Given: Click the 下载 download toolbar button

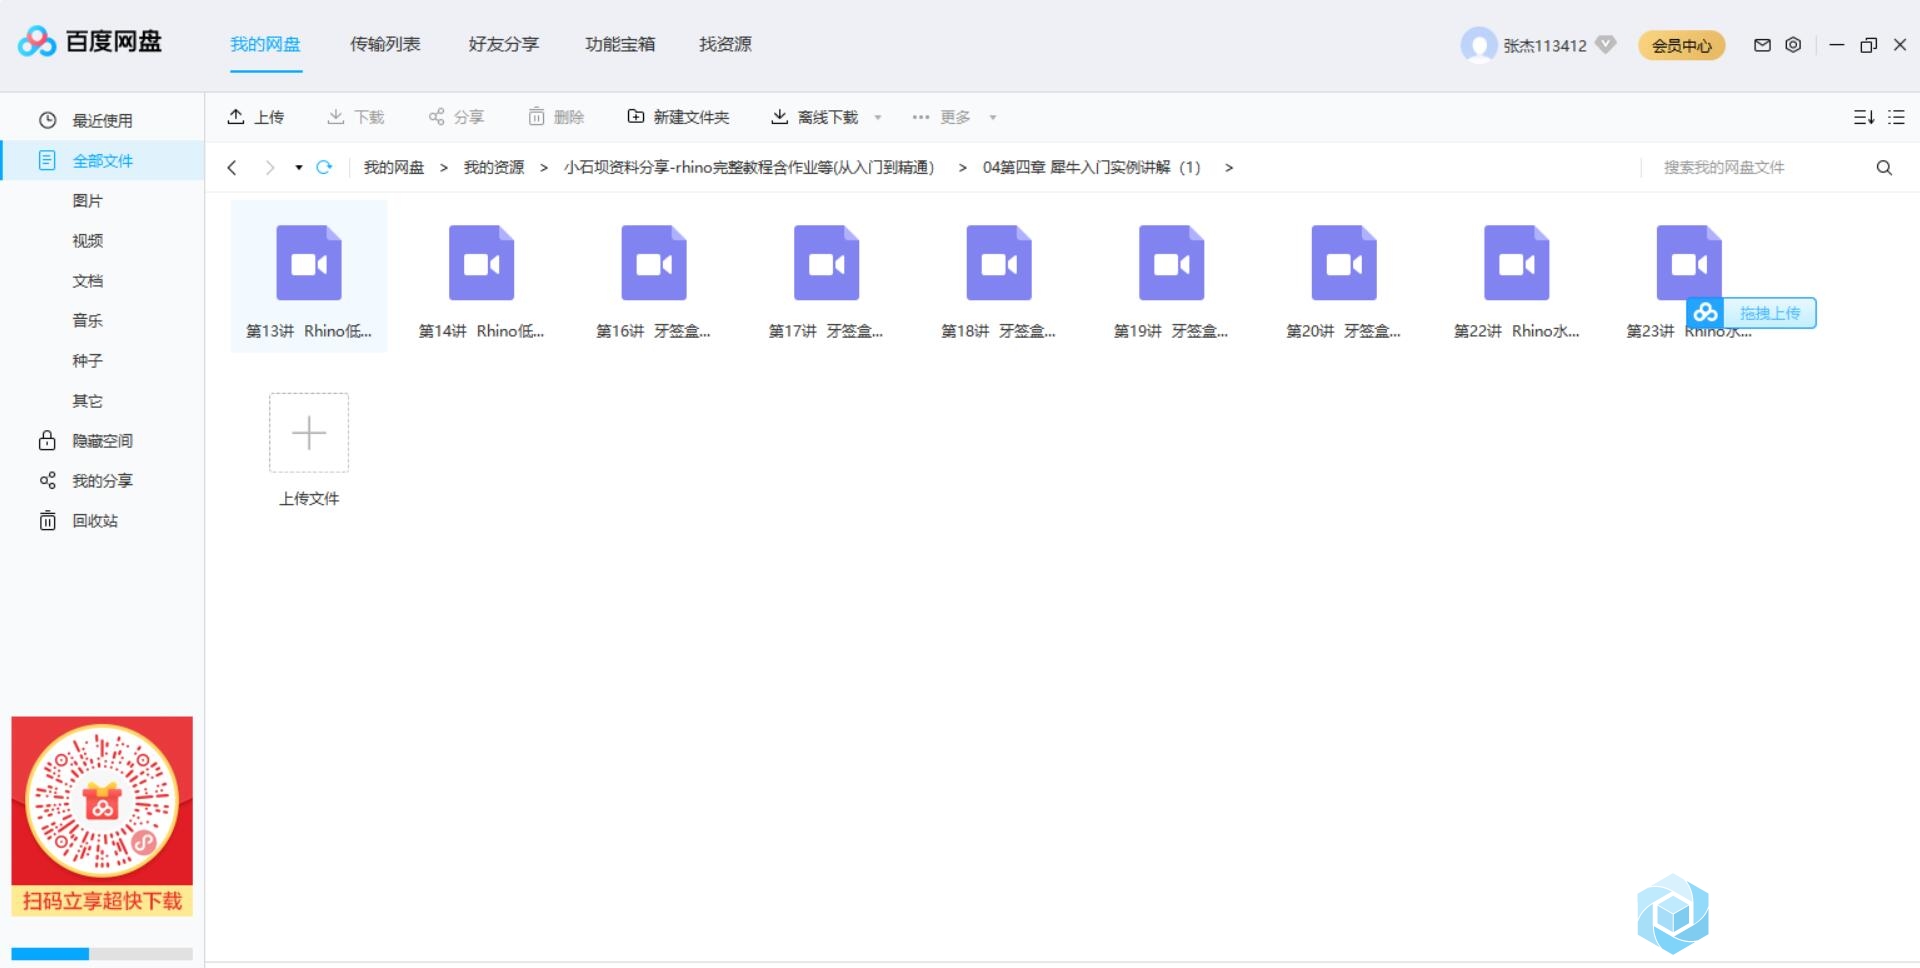Looking at the screenshot, I should pos(356,117).
